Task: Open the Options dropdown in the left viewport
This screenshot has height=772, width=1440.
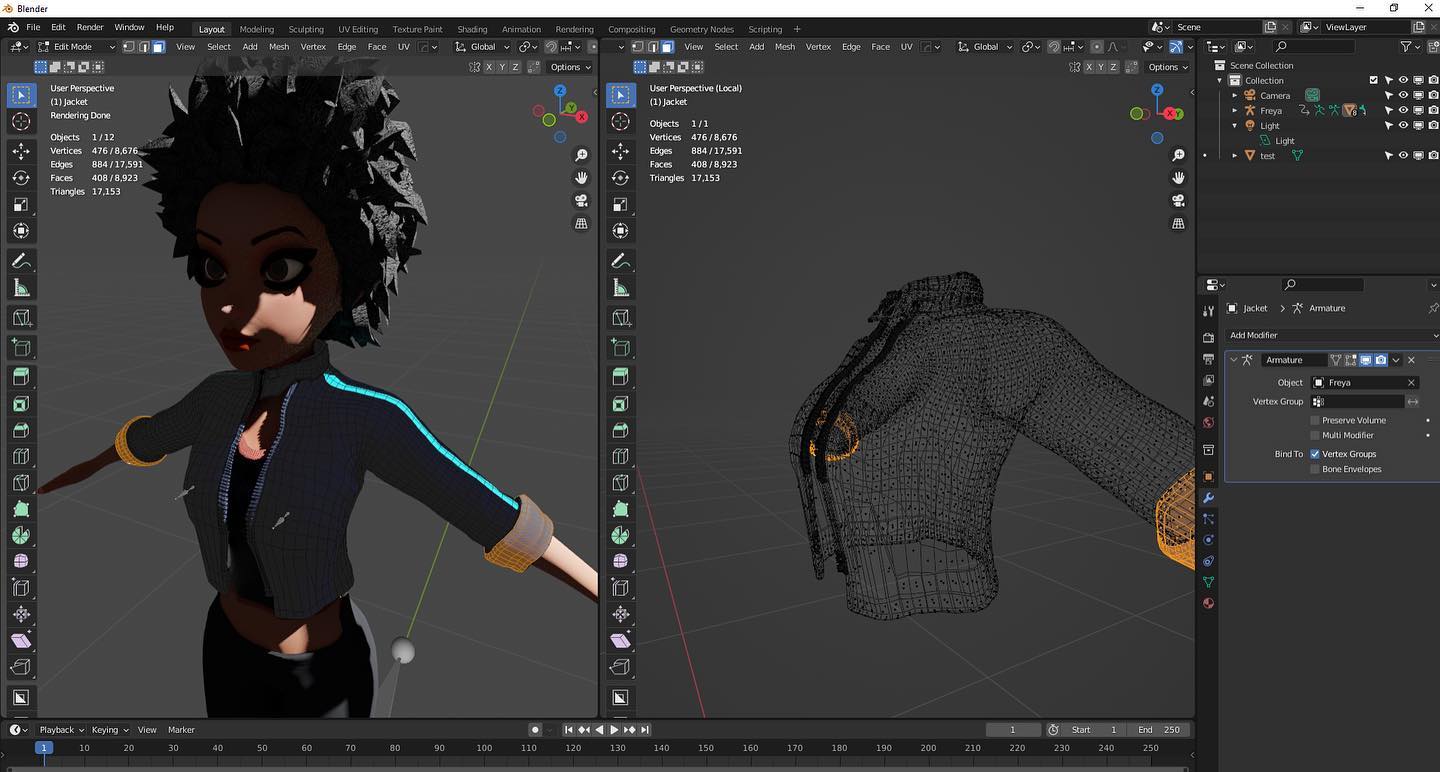Action: click(x=570, y=67)
